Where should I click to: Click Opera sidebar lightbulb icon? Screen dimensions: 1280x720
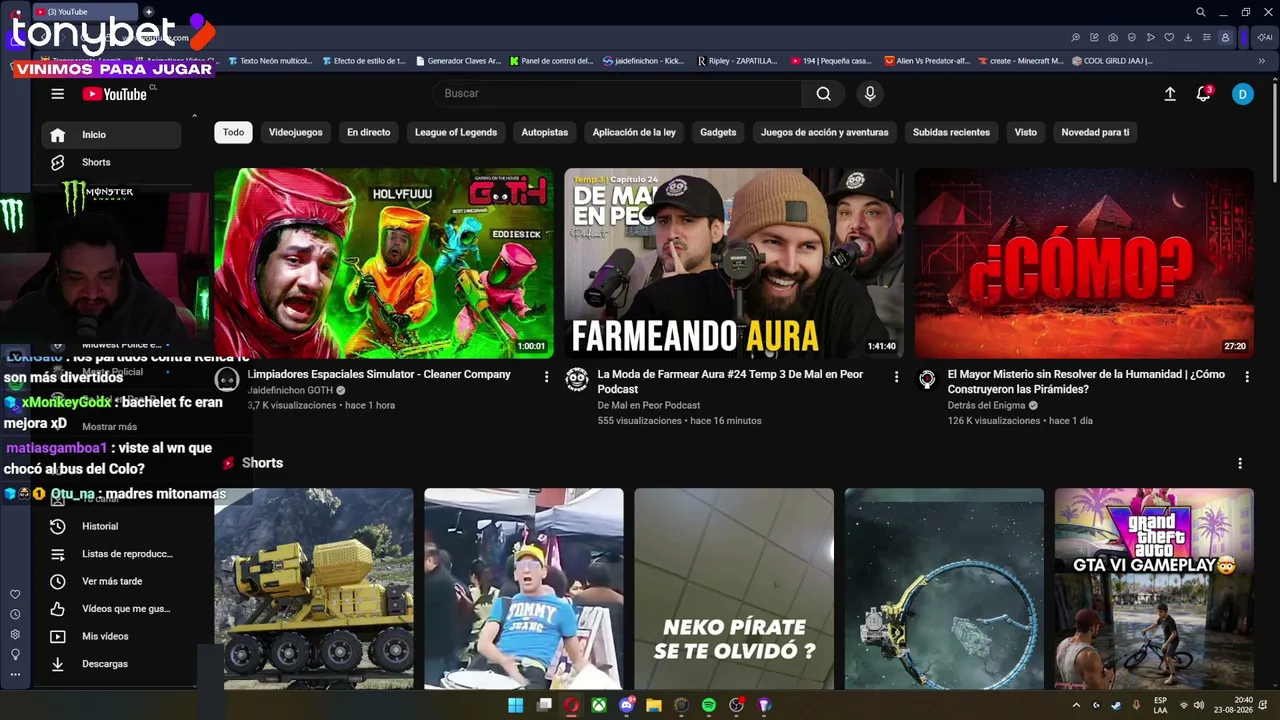click(15, 655)
